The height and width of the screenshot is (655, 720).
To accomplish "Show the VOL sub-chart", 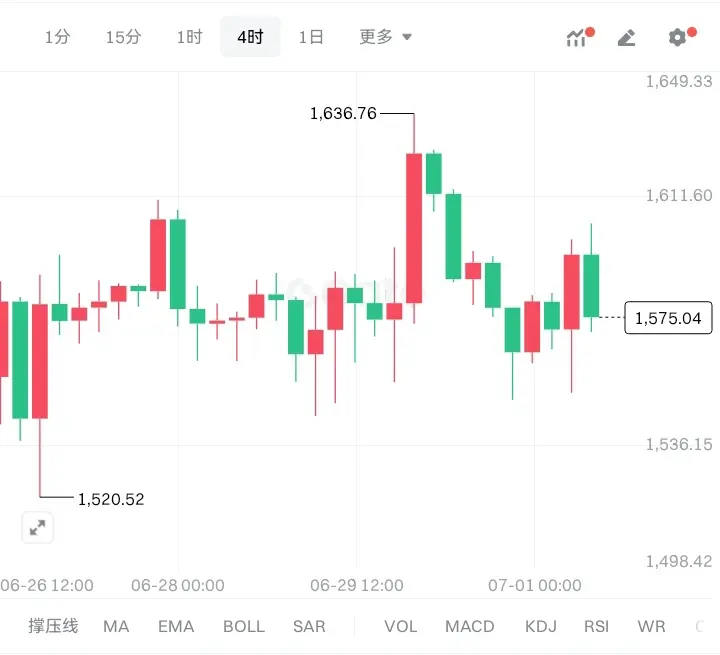I will tap(401, 626).
